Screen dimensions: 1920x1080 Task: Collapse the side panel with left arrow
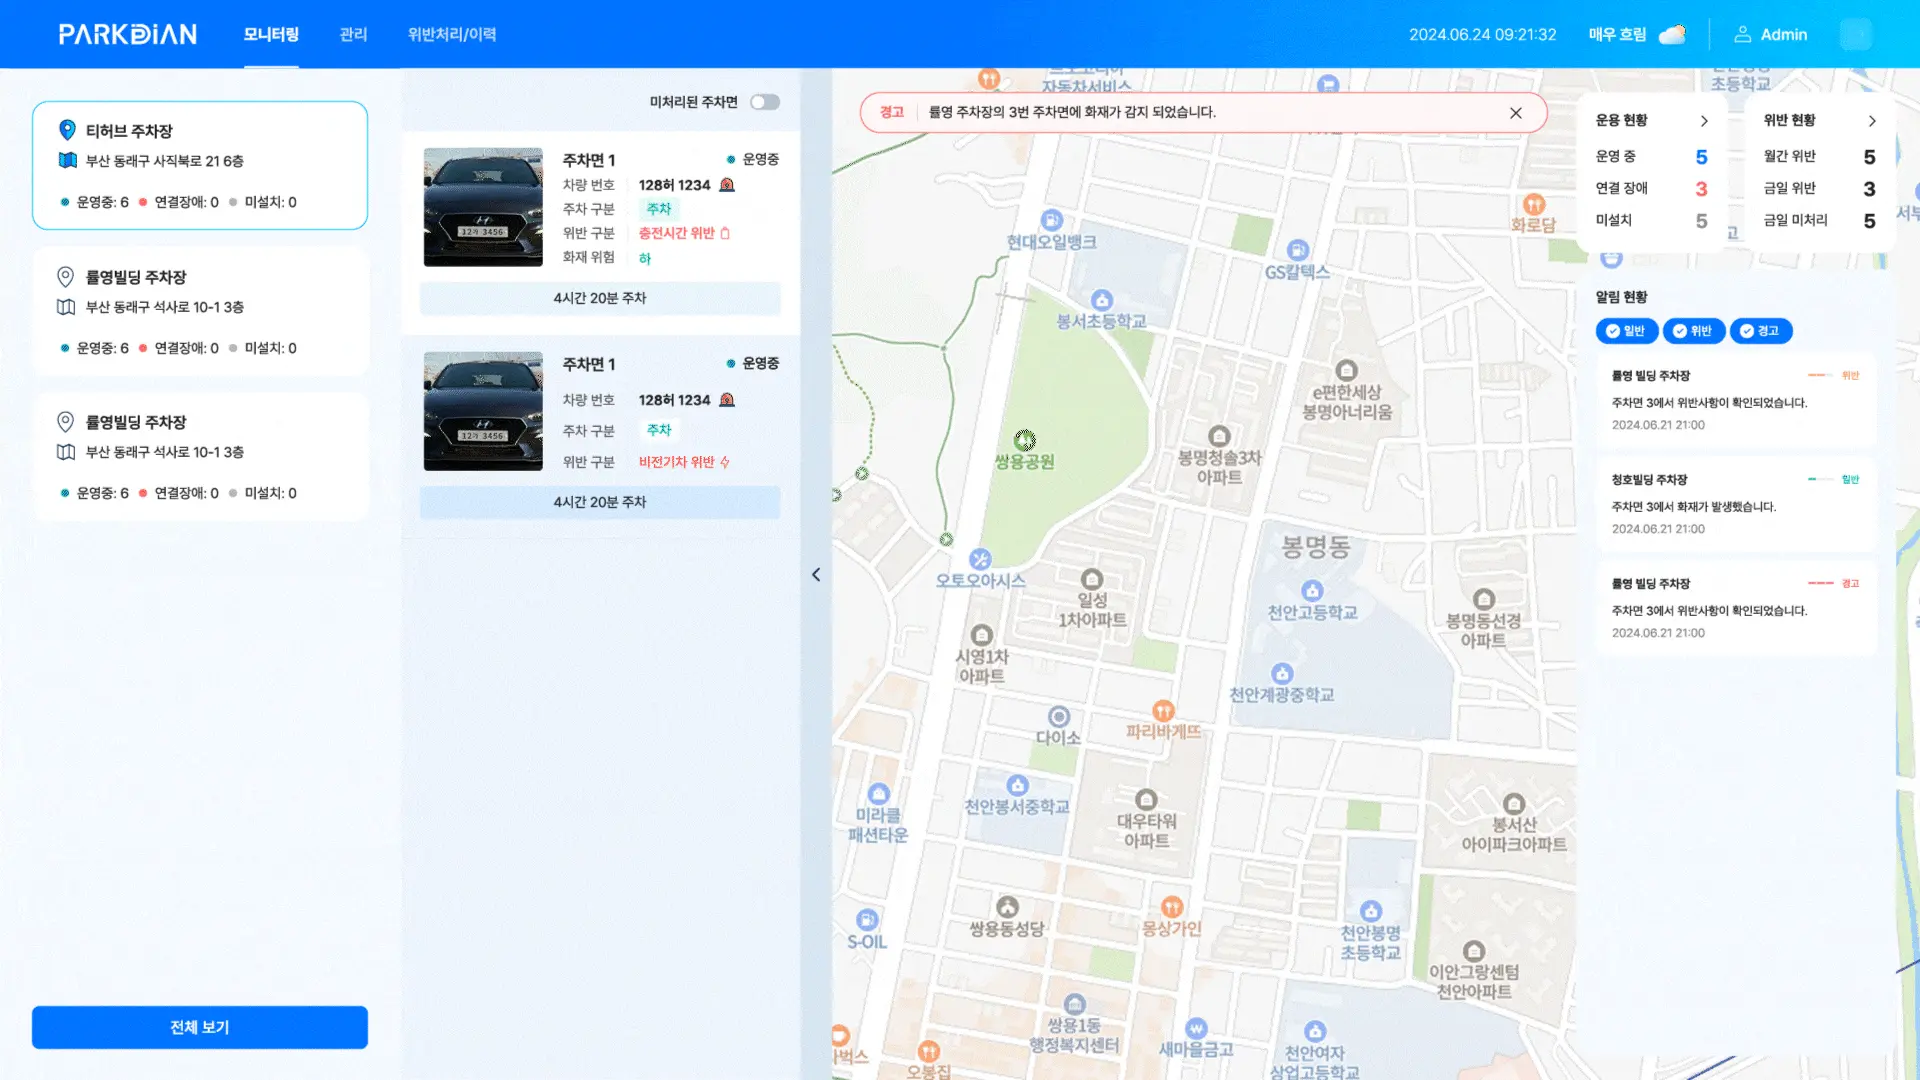pos(816,574)
